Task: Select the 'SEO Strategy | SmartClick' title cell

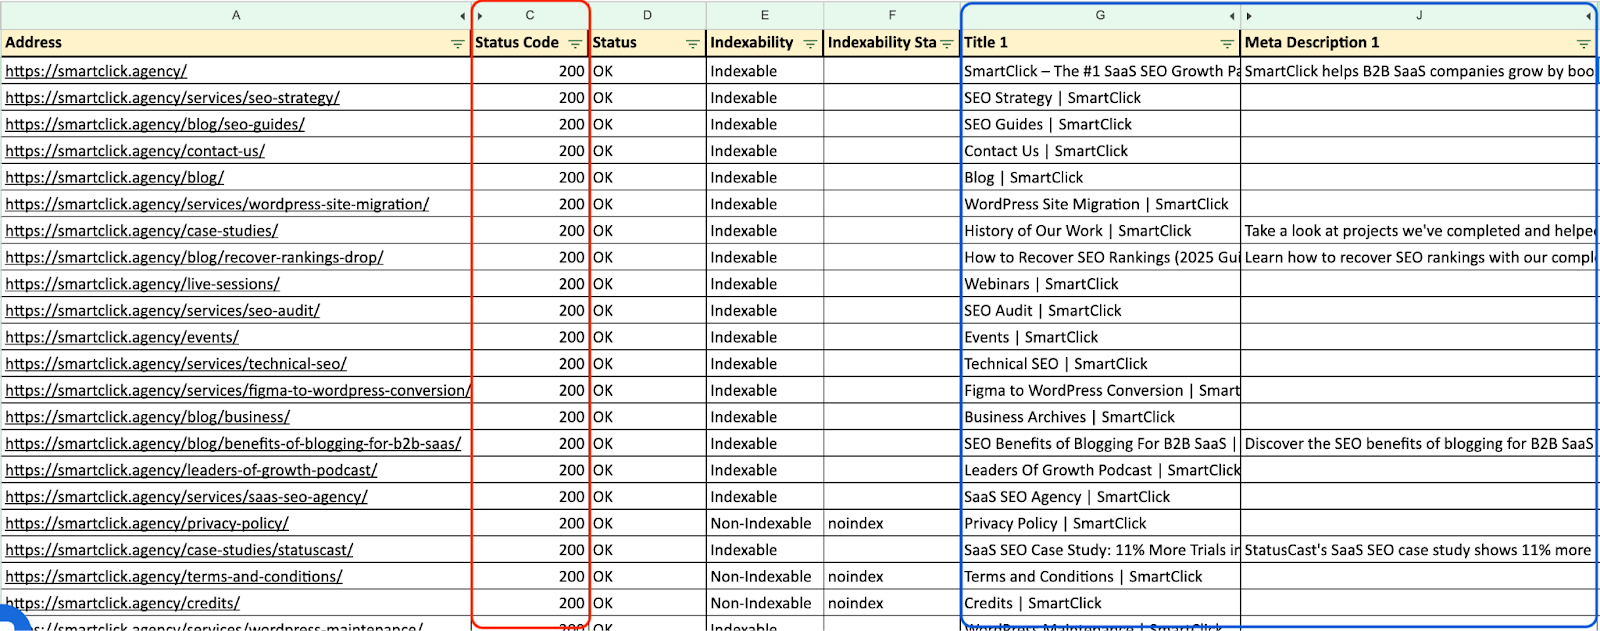Action: pyautogui.click(x=1100, y=98)
